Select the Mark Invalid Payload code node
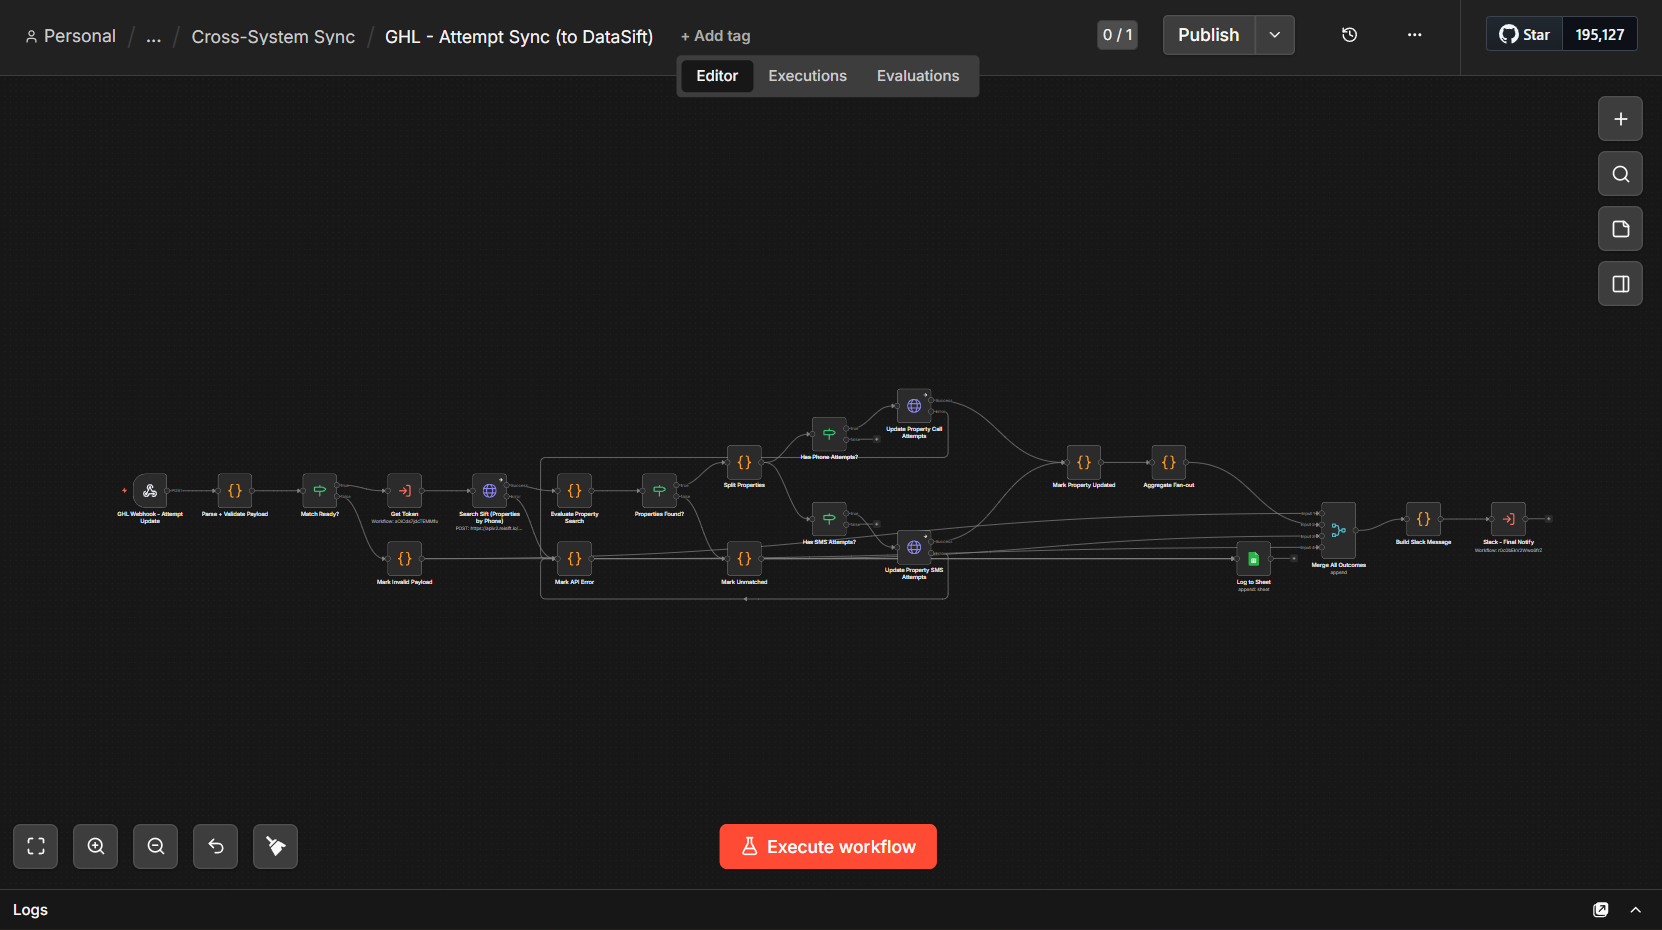1662x930 pixels. (x=405, y=559)
